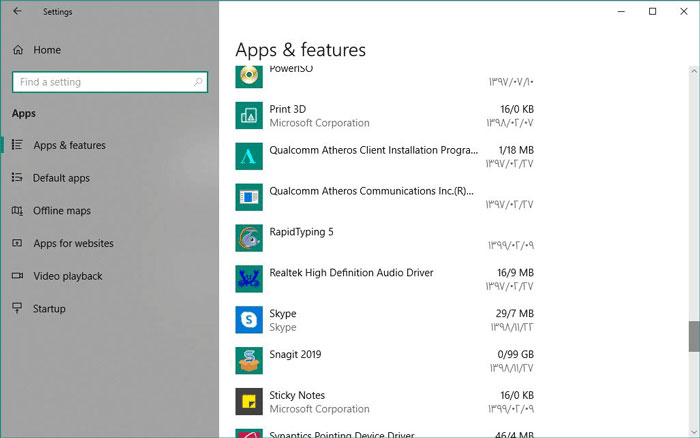Click the Skype app icon
Image resolution: width=700 pixels, height=438 pixels.
pyautogui.click(x=249, y=320)
